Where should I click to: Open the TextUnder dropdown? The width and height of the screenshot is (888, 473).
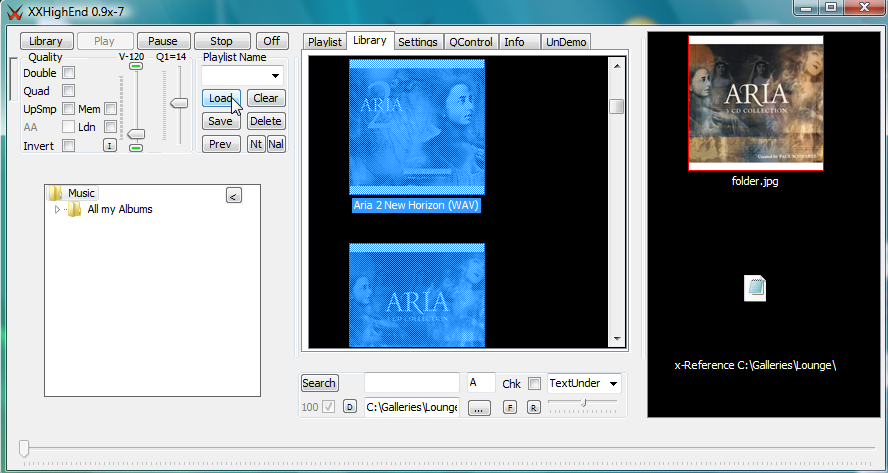[x=613, y=384]
